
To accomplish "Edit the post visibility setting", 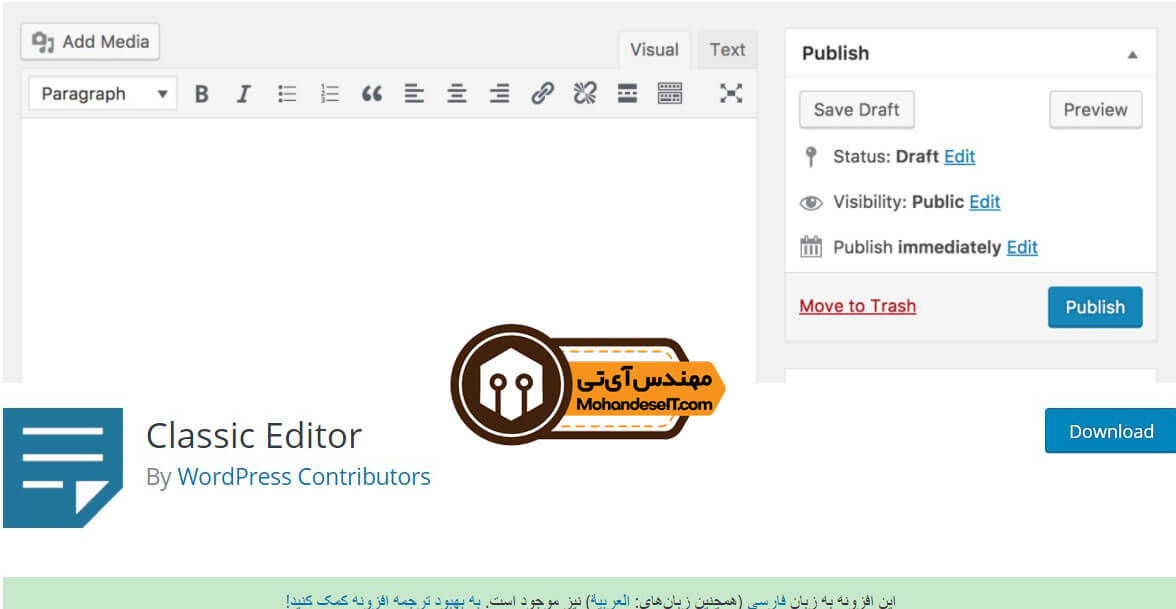I will (985, 202).
